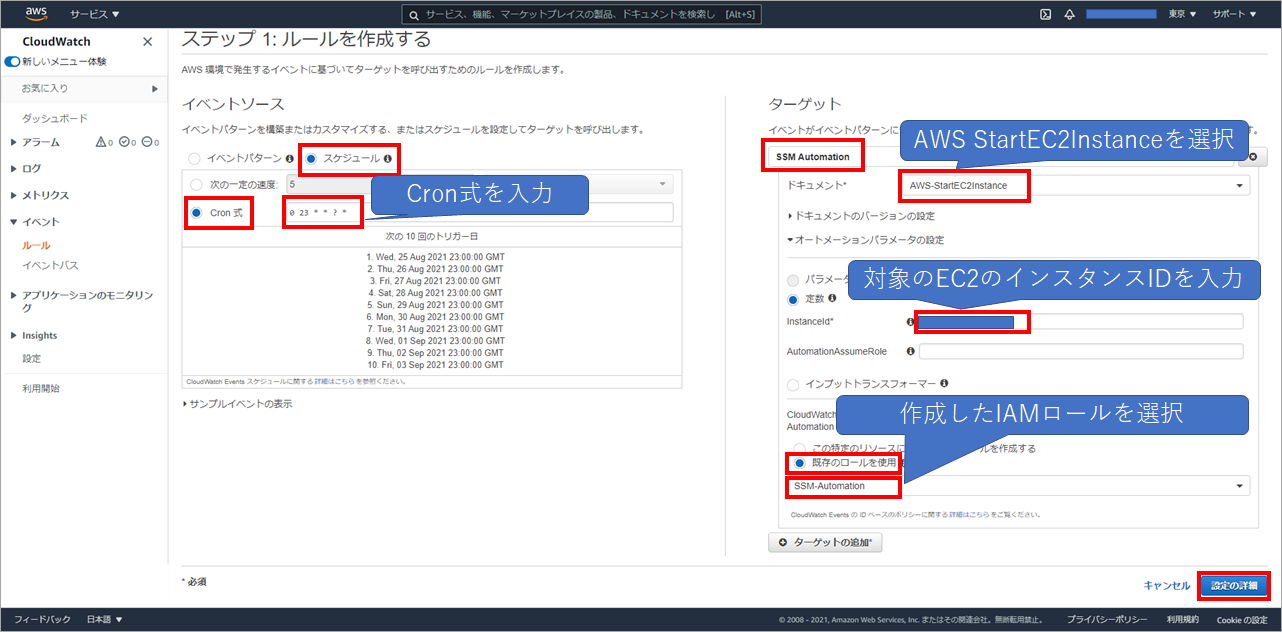Image resolution: width=1282 pixels, height=632 pixels.
Task: Open the CloudShell terminal icon
Action: point(1045,14)
